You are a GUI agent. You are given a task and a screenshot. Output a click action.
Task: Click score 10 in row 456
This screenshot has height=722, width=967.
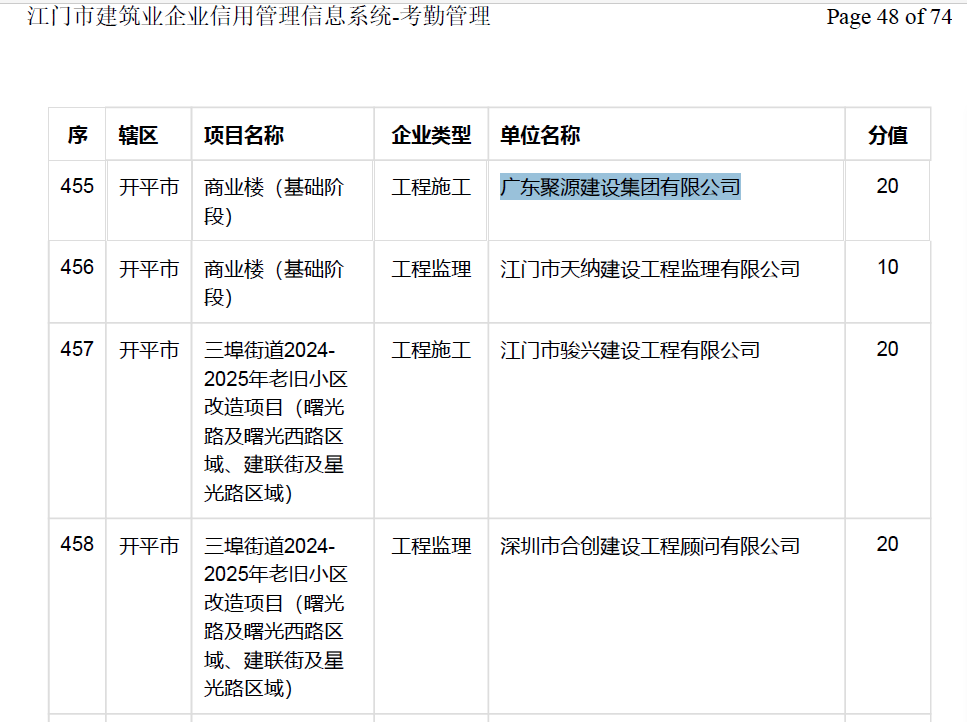887,267
